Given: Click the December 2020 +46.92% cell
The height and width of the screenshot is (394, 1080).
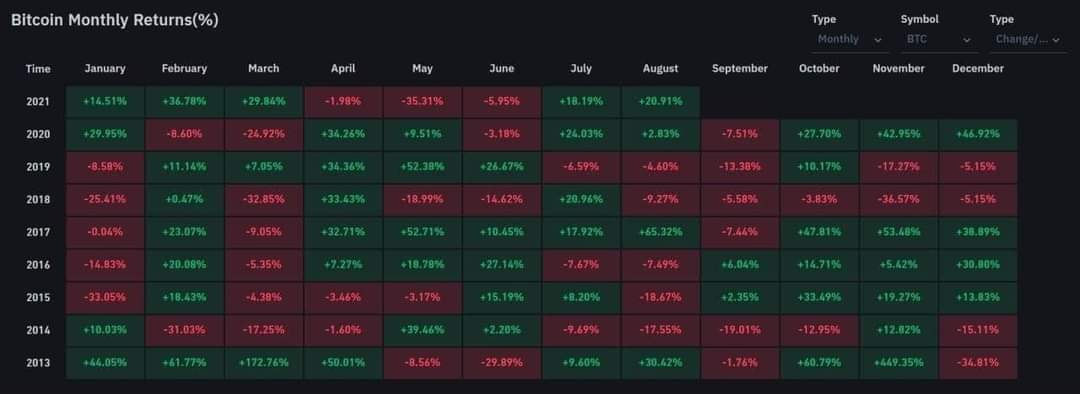Looking at the screenshot, I should pyautogui.click(x=978, y=134).
